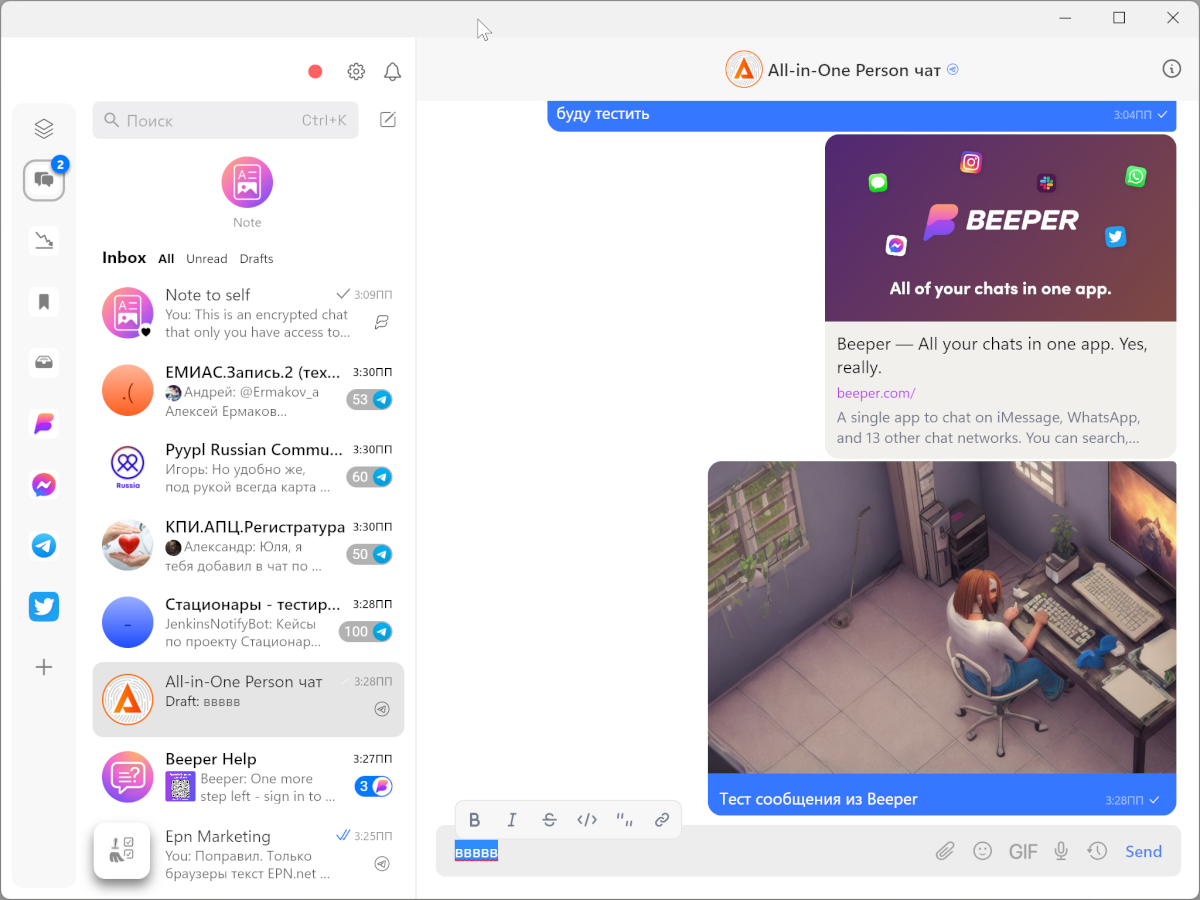The width and height of the screenshot is (1200, 900).
Task: Apply quote formatting to selection
Action: click(625, 820)
